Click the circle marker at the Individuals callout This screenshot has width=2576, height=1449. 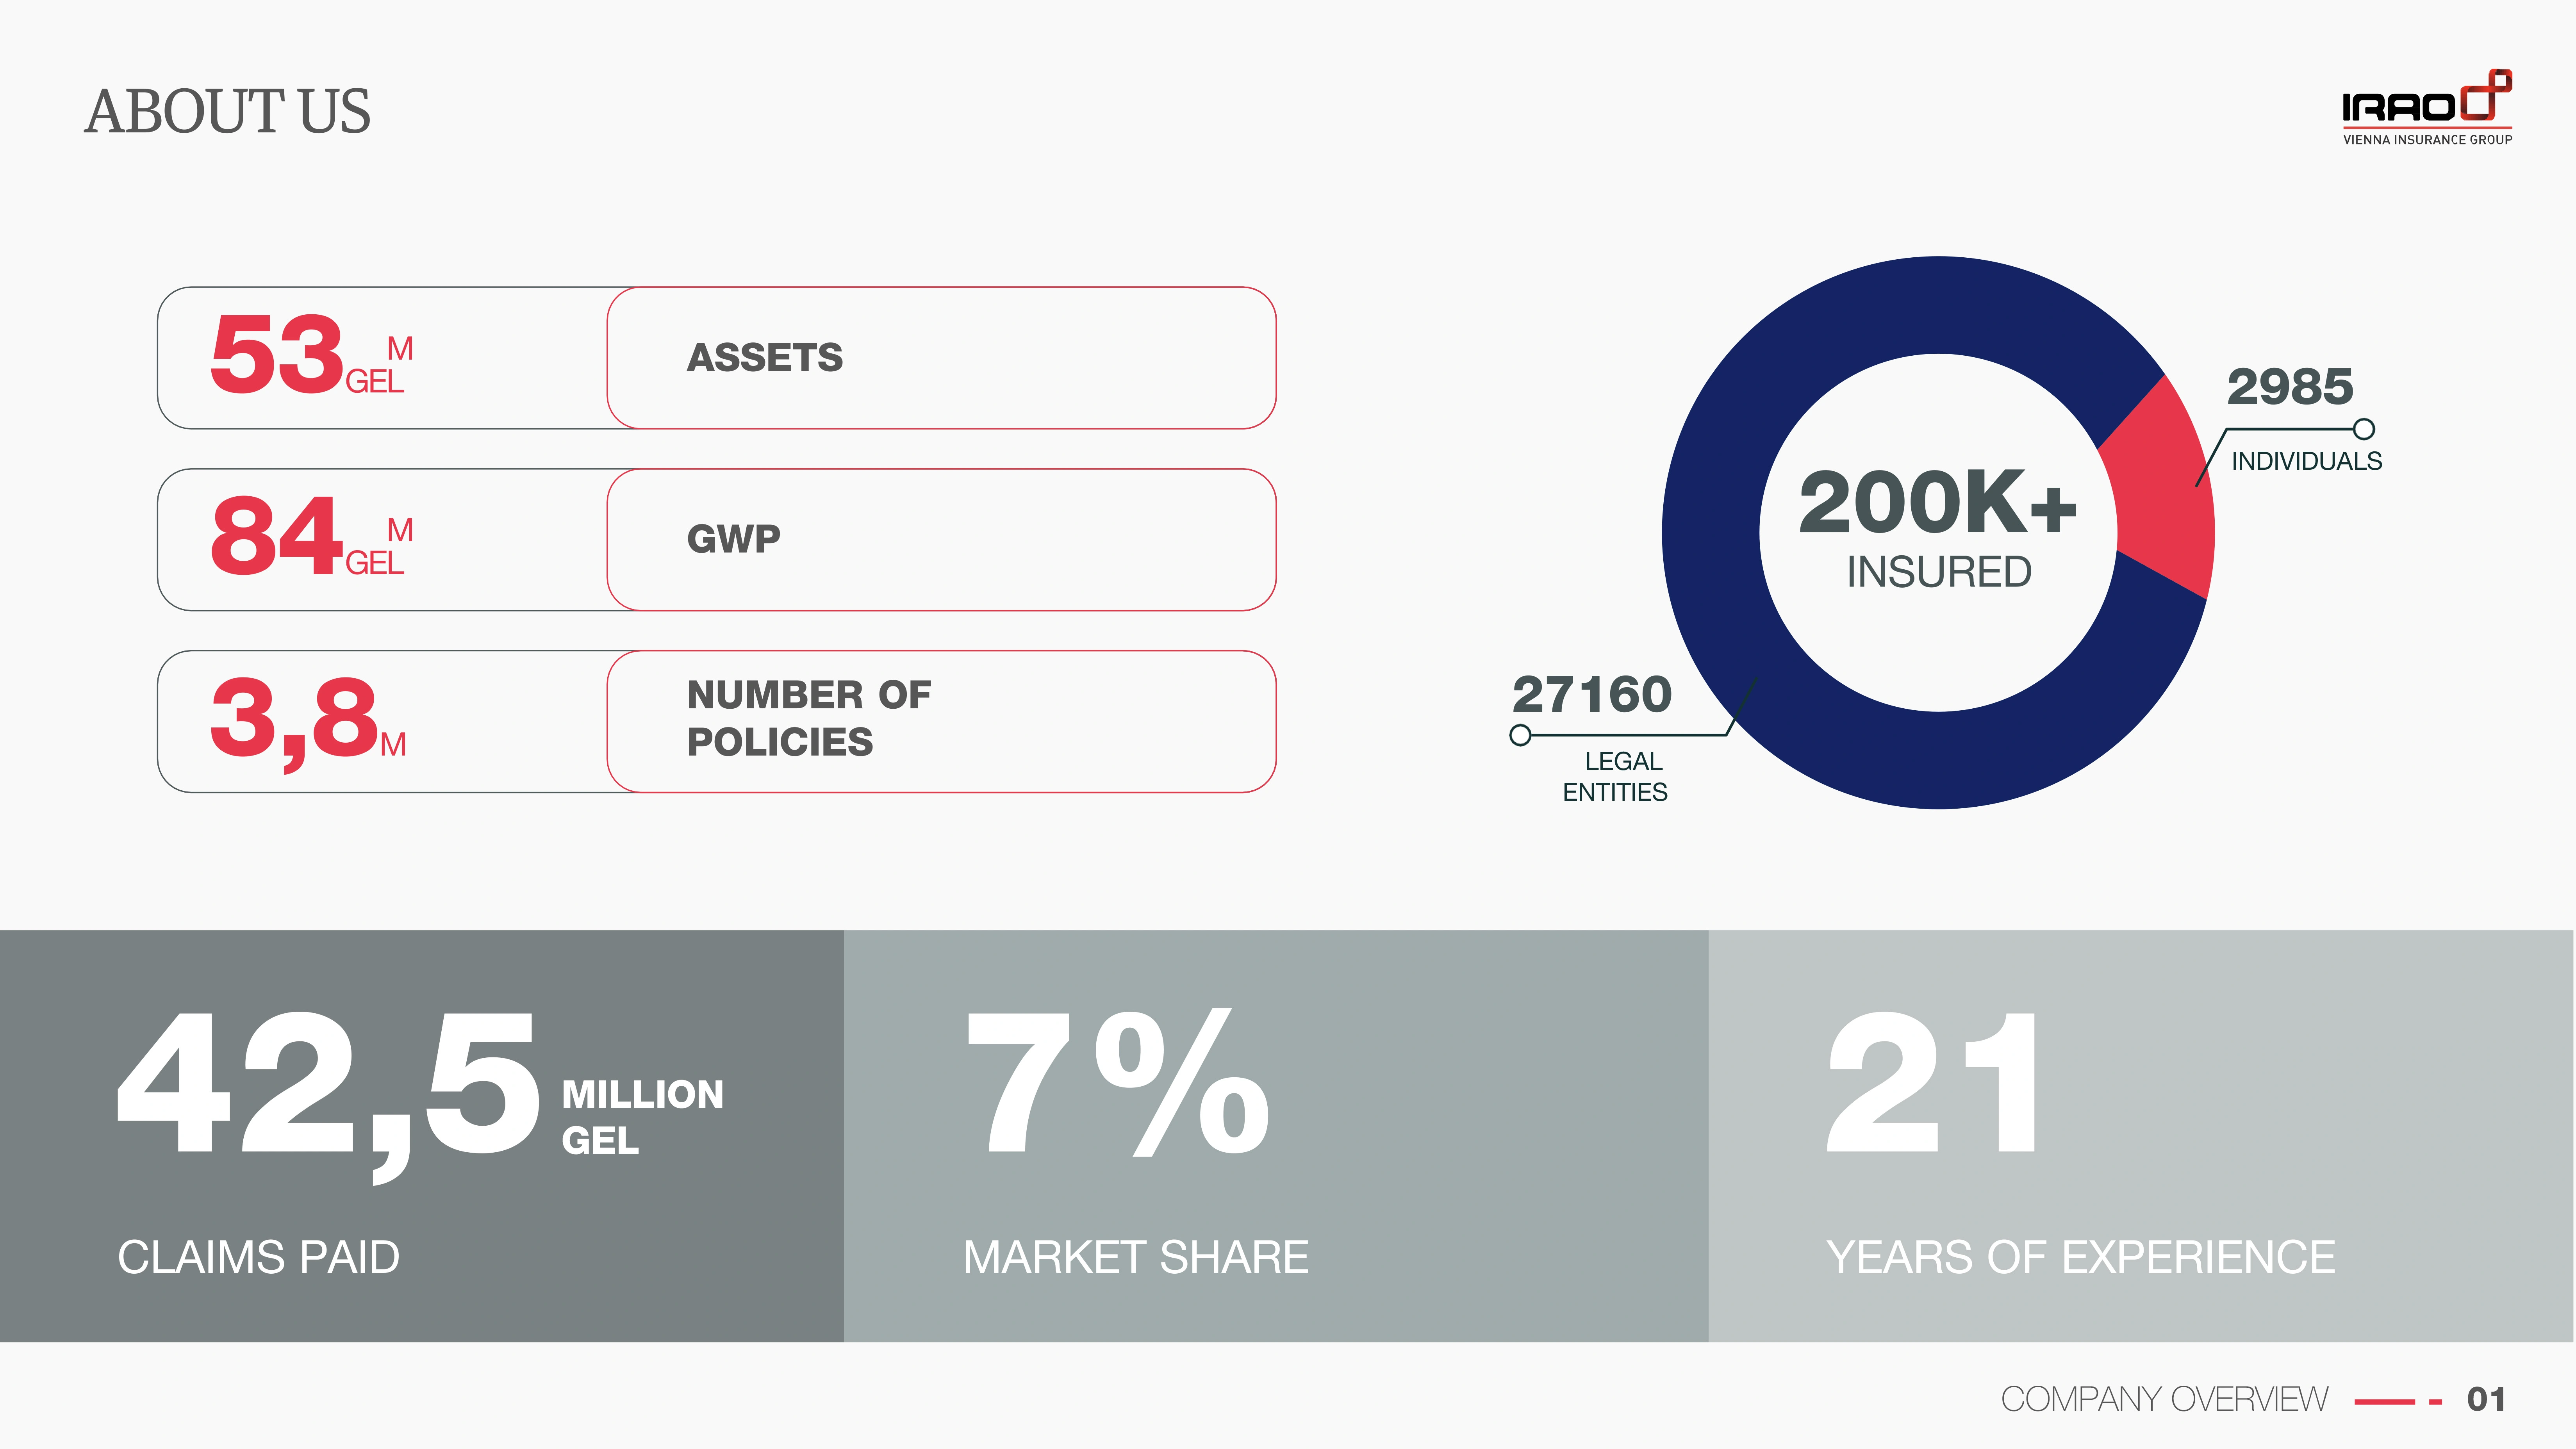(x=2364, y=429)
